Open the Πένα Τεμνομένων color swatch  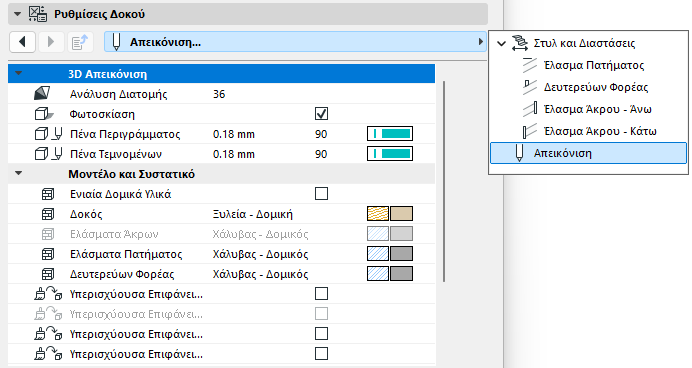coord(390,154)
